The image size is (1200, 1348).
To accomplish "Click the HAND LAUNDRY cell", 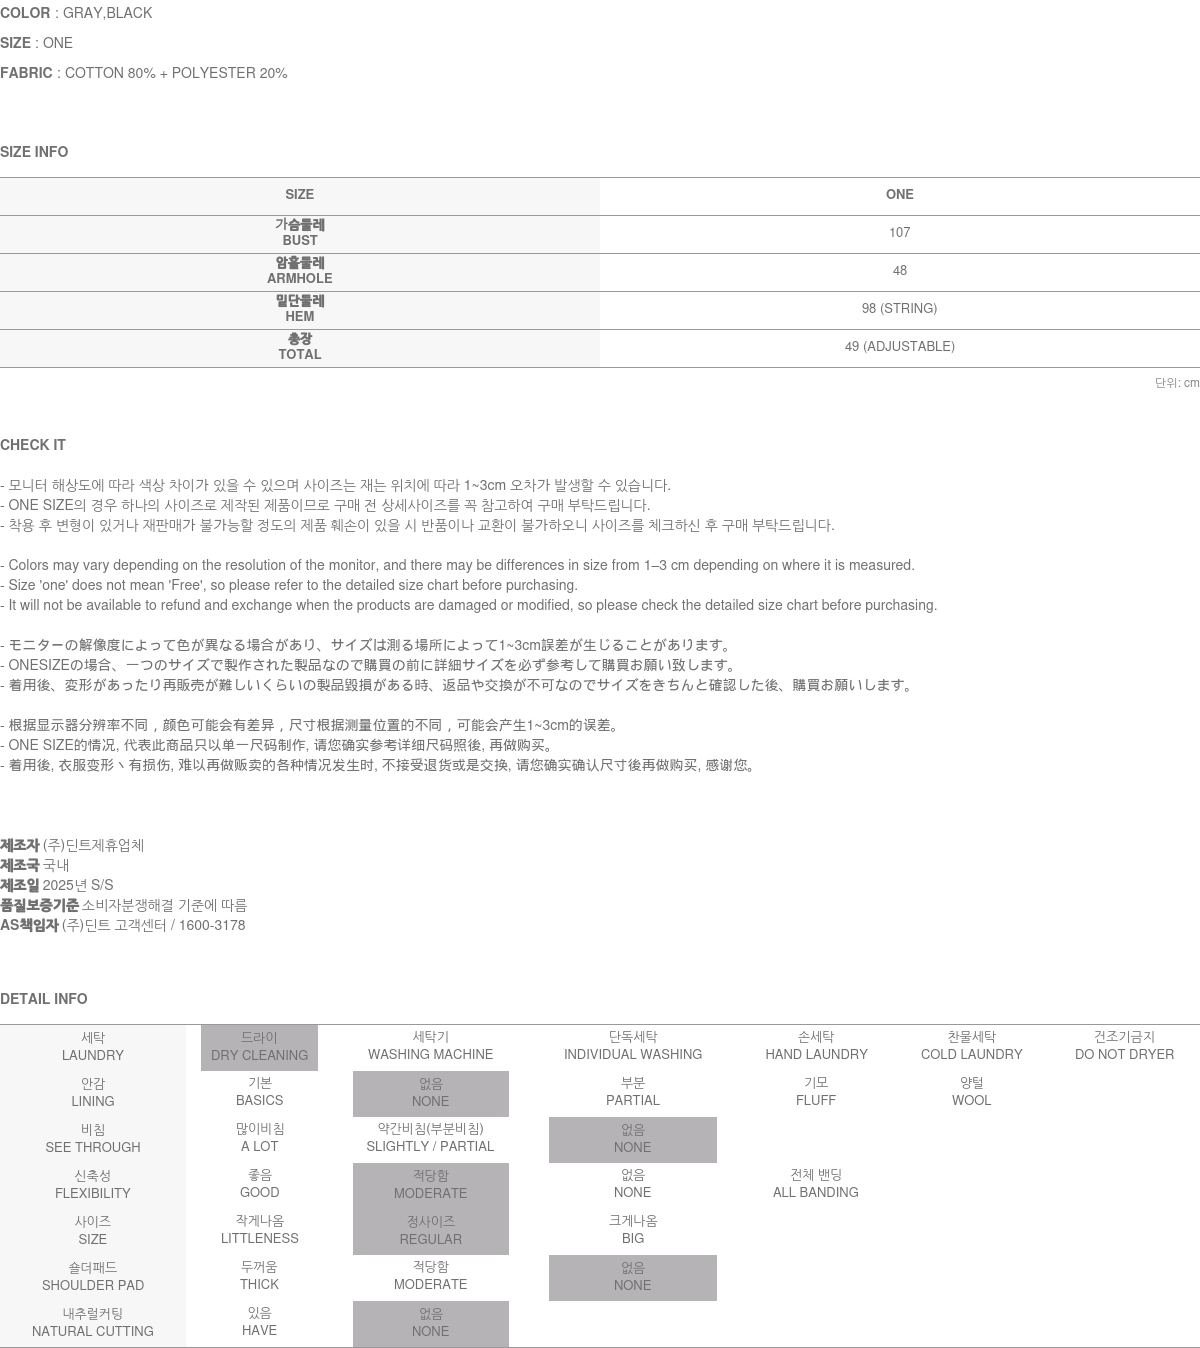I will [x=816, y=1046].
